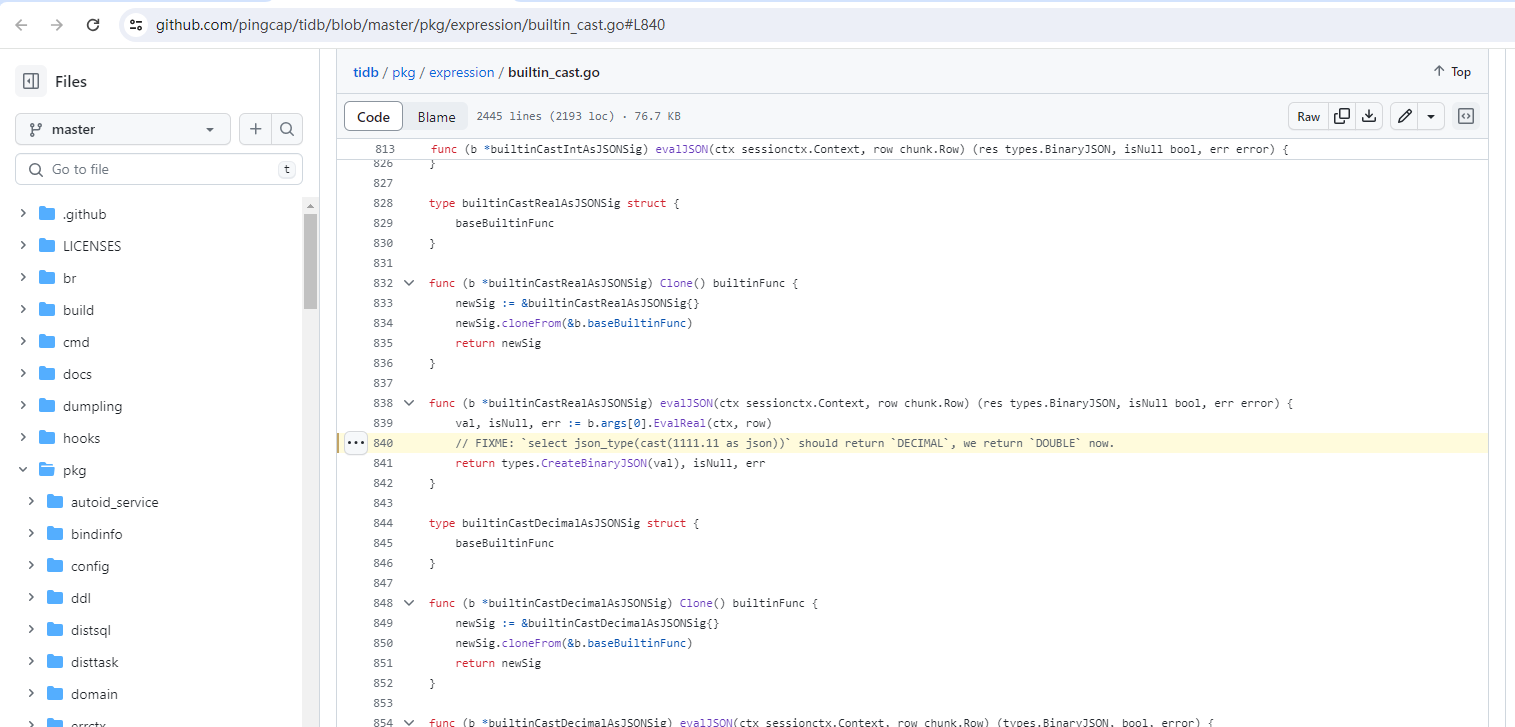
Task: Fold the evalJSON function at line 838
Action: (408, 403)
